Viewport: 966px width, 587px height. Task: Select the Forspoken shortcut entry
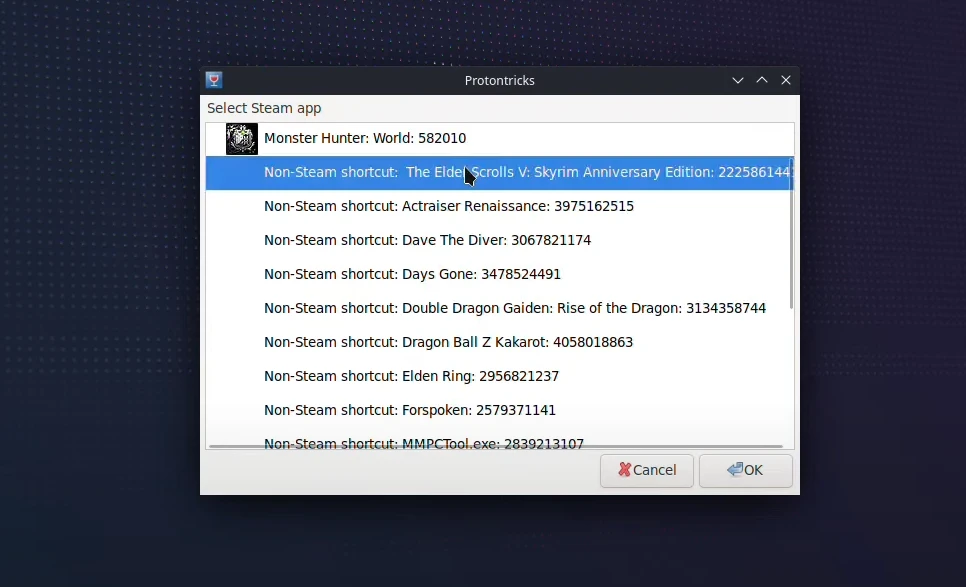click(500, 410)
